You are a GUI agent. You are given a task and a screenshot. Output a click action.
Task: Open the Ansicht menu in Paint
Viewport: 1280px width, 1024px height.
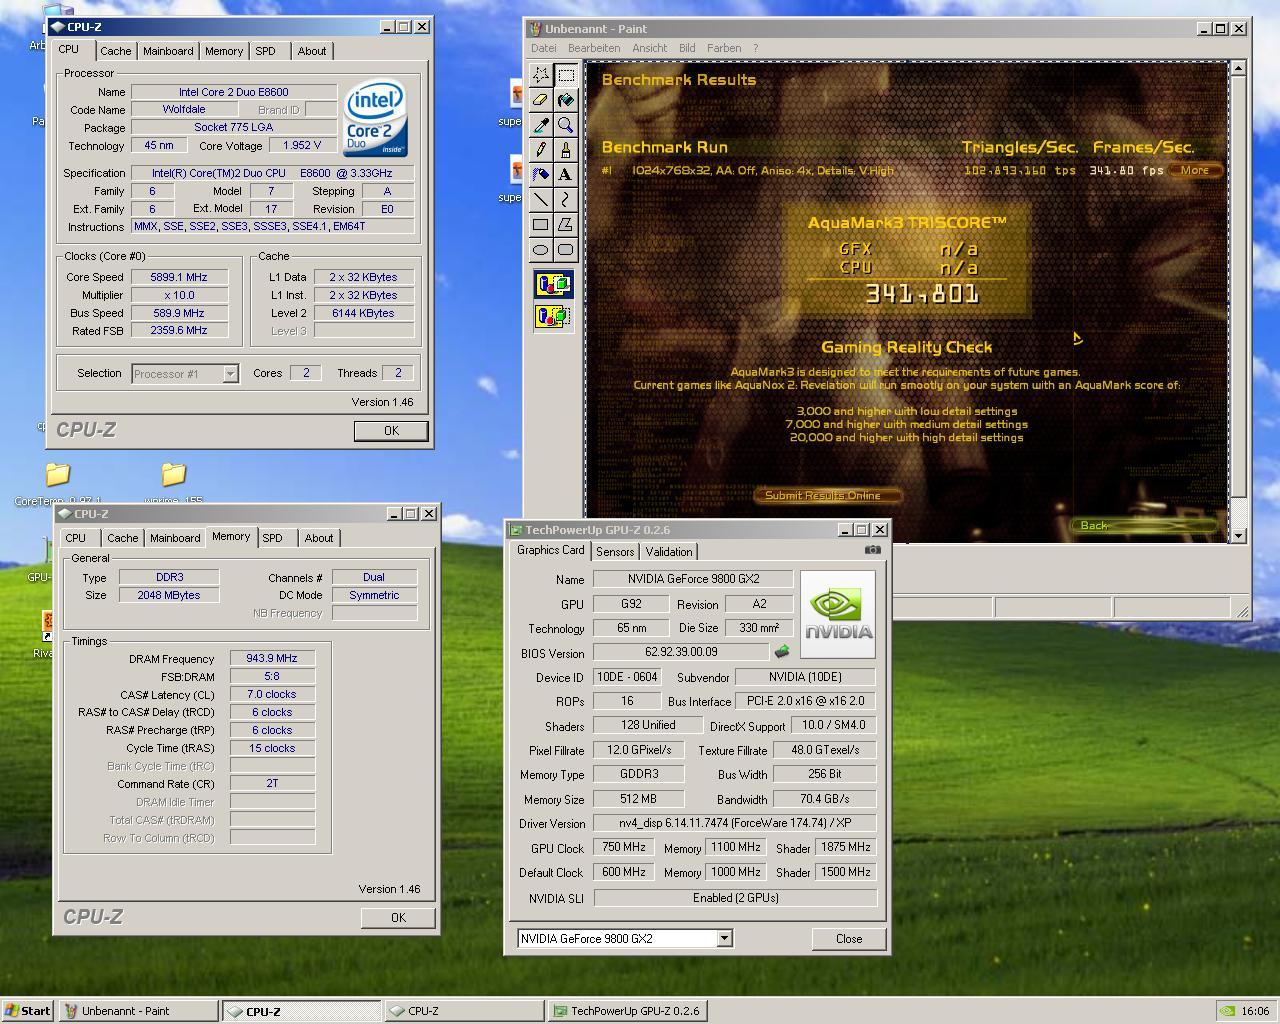(x=649, y=48)
